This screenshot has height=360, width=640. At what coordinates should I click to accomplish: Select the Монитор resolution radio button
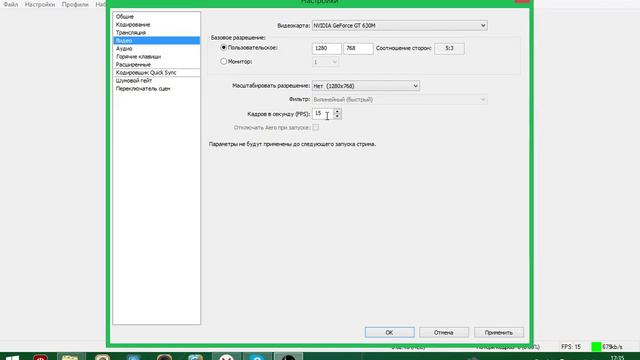point(223,62)
